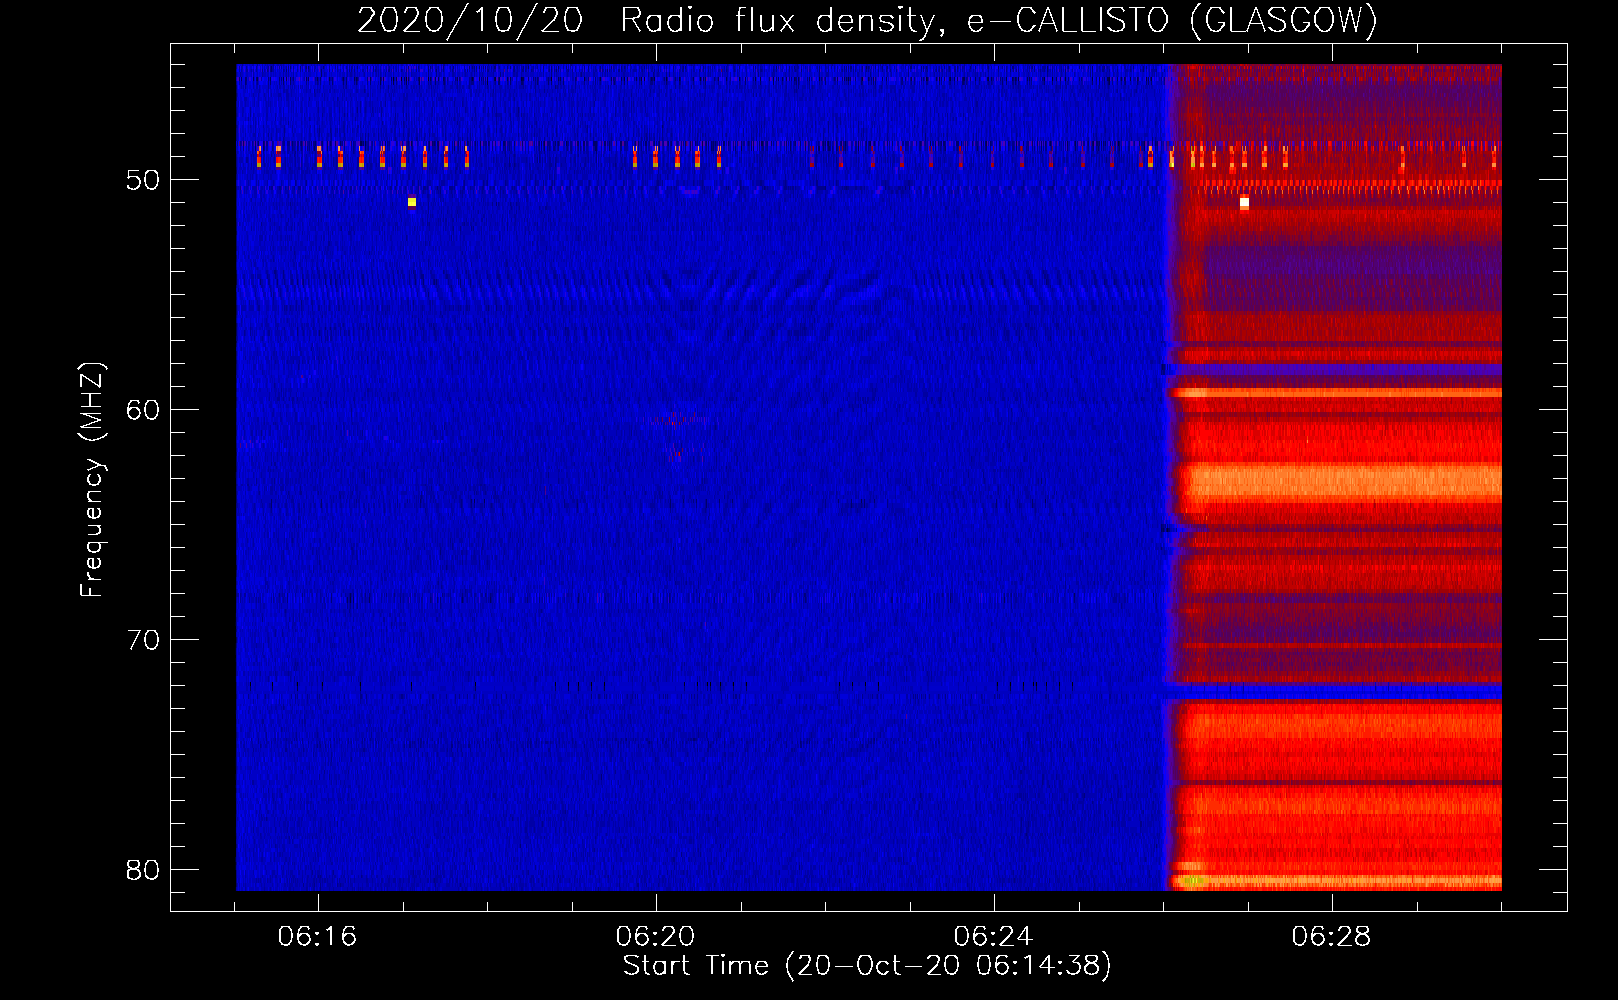Click the 06:24 time tick label
Viewport: 1618px width, 1000px height.
click(x=993, y=937)
